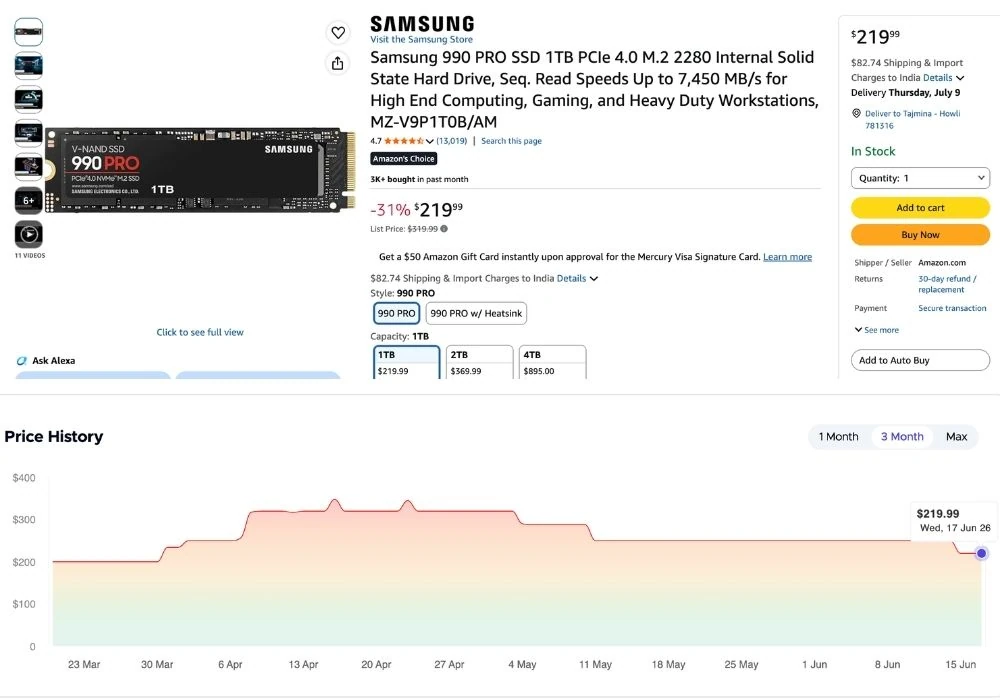Click the $219.99 tooltip on the chart
Screen dimensions: 1000x700
coord(953,520)
